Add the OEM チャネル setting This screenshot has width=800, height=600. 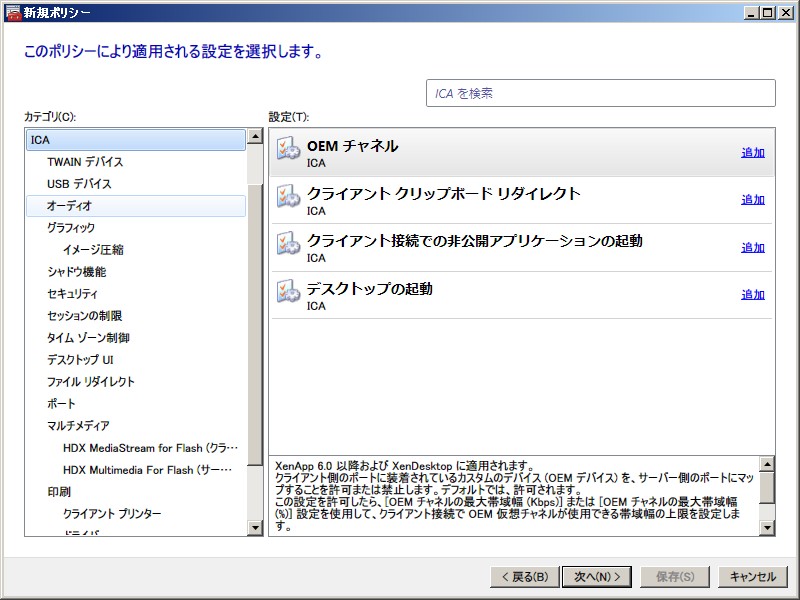(752, 153)
